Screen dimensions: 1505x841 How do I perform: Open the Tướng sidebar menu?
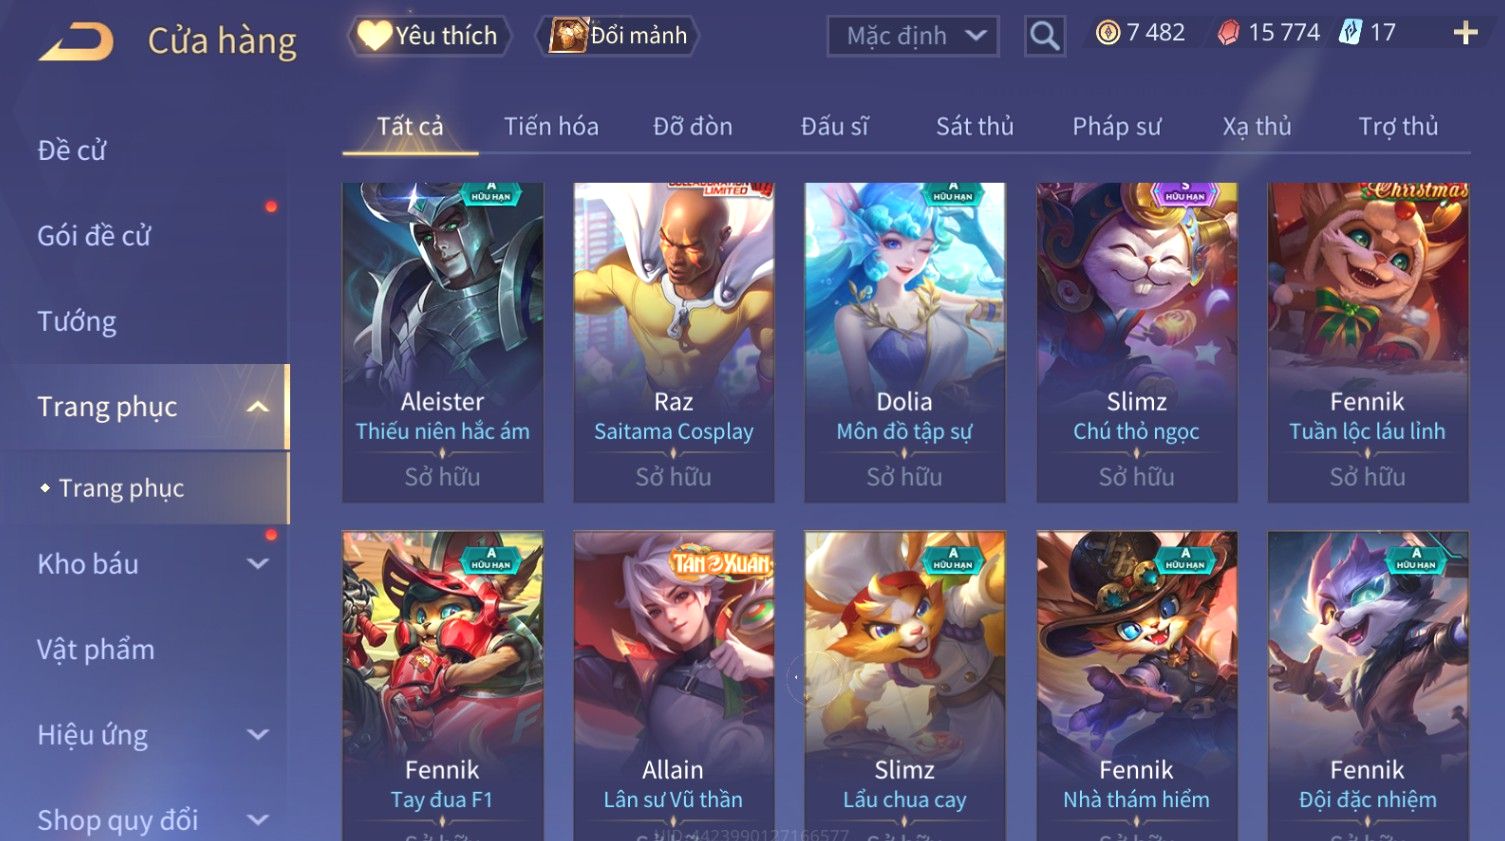(x=77, y=322)
